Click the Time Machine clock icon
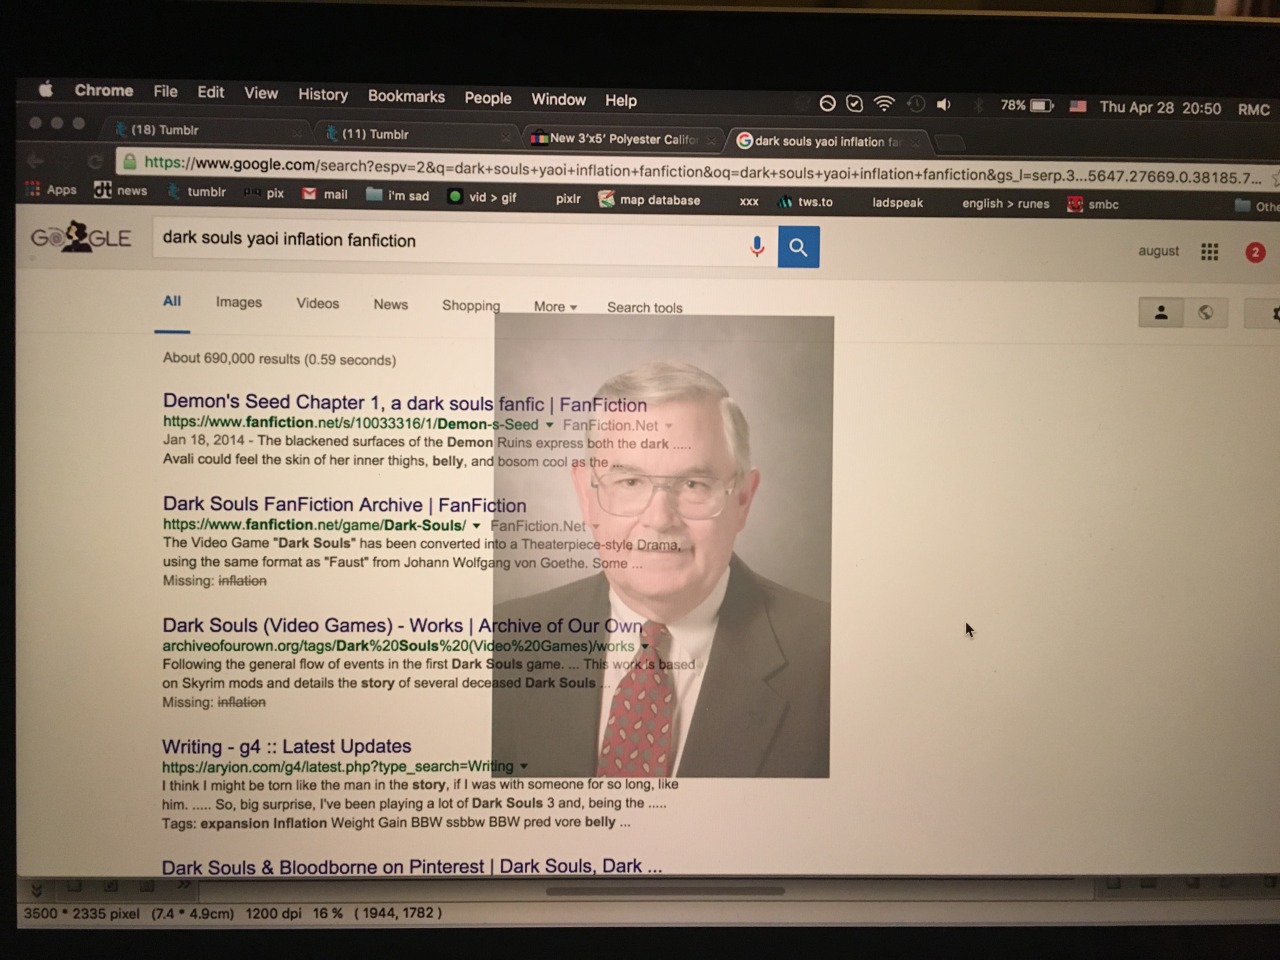Image resolution: width=1280 pixels, height=960 pixels. click(x=915, y=103)
